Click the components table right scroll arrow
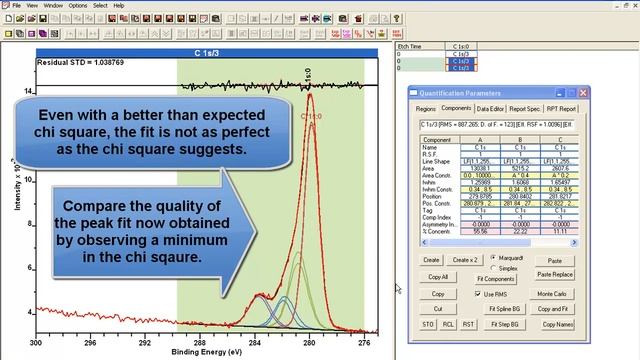Viewport: 640px width, 360px height. click(x=574, y=242)
